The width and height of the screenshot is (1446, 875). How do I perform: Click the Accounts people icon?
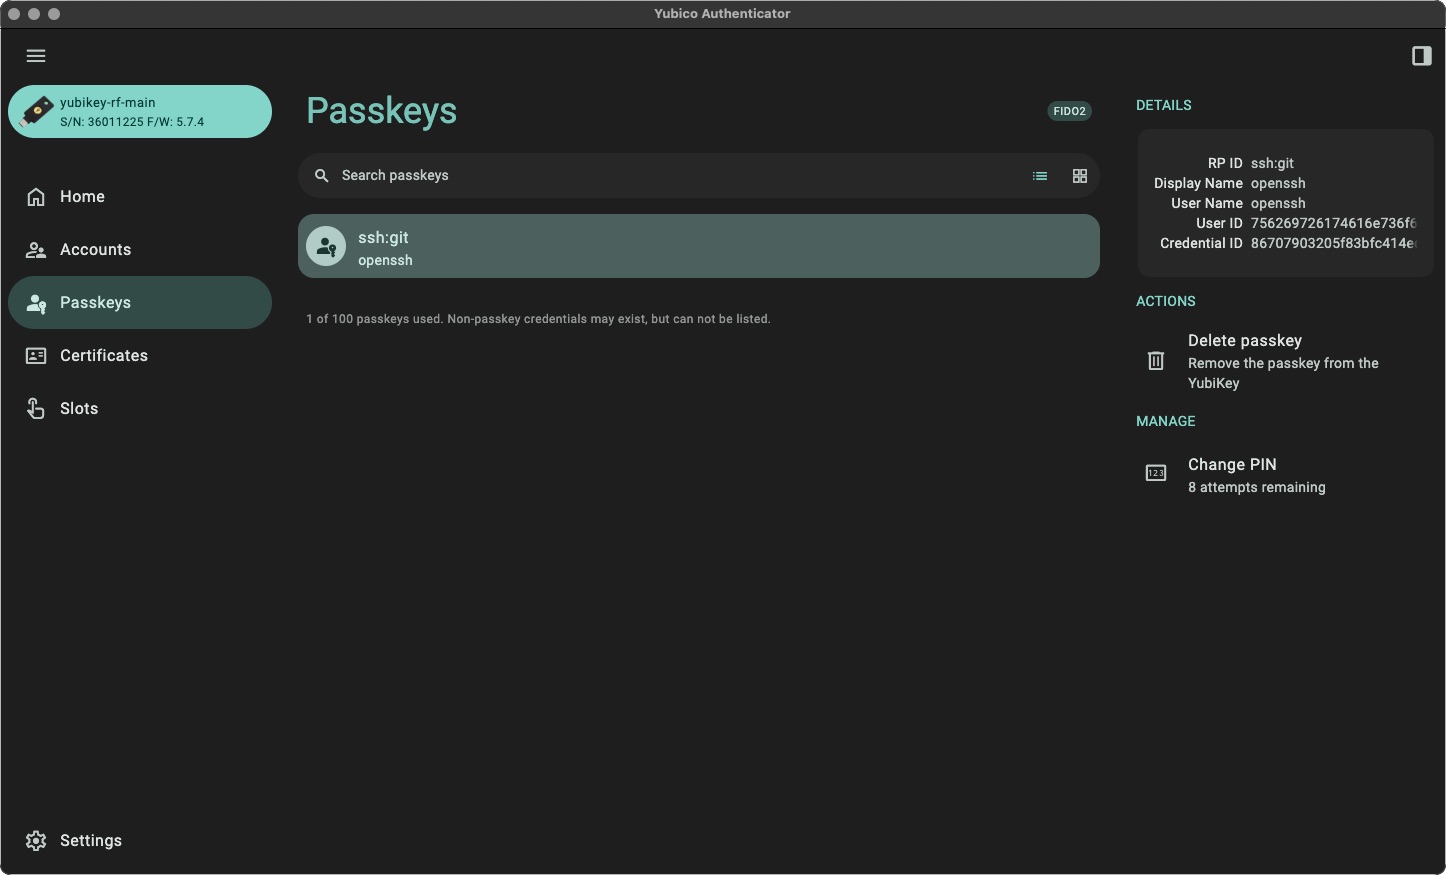point(36,250)
